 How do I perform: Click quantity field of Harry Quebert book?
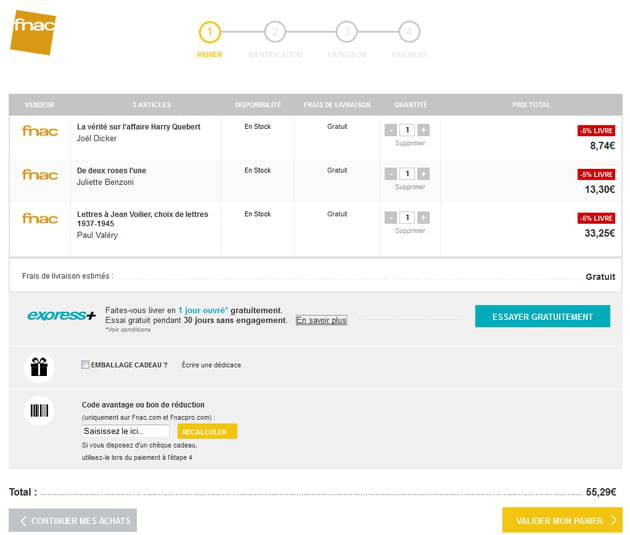click(407, 130)
